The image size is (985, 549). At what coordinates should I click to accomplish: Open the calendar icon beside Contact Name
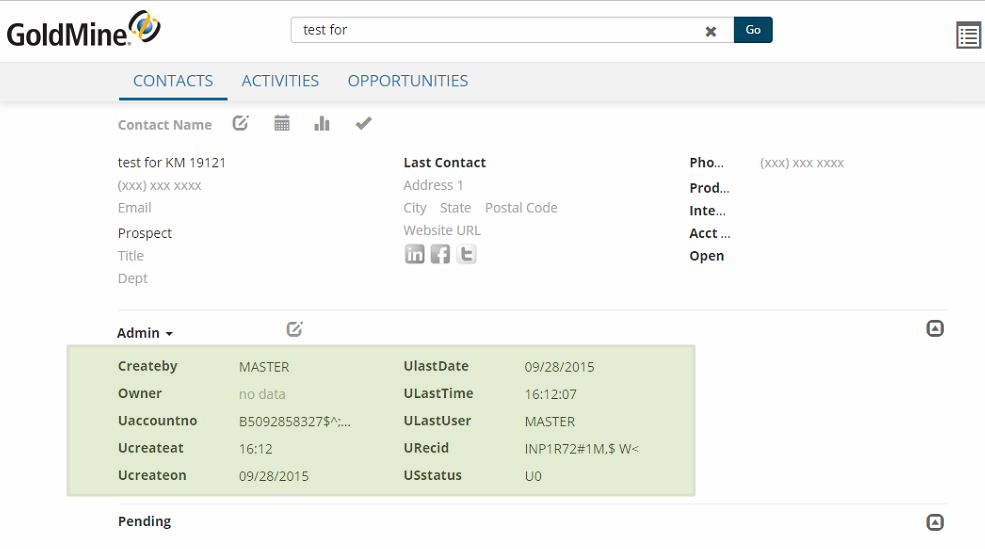coord(282,123)
